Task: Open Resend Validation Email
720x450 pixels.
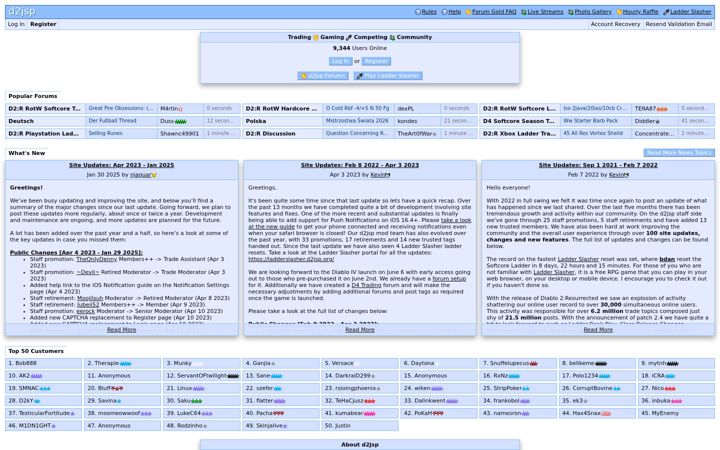Action: (679, 24)
